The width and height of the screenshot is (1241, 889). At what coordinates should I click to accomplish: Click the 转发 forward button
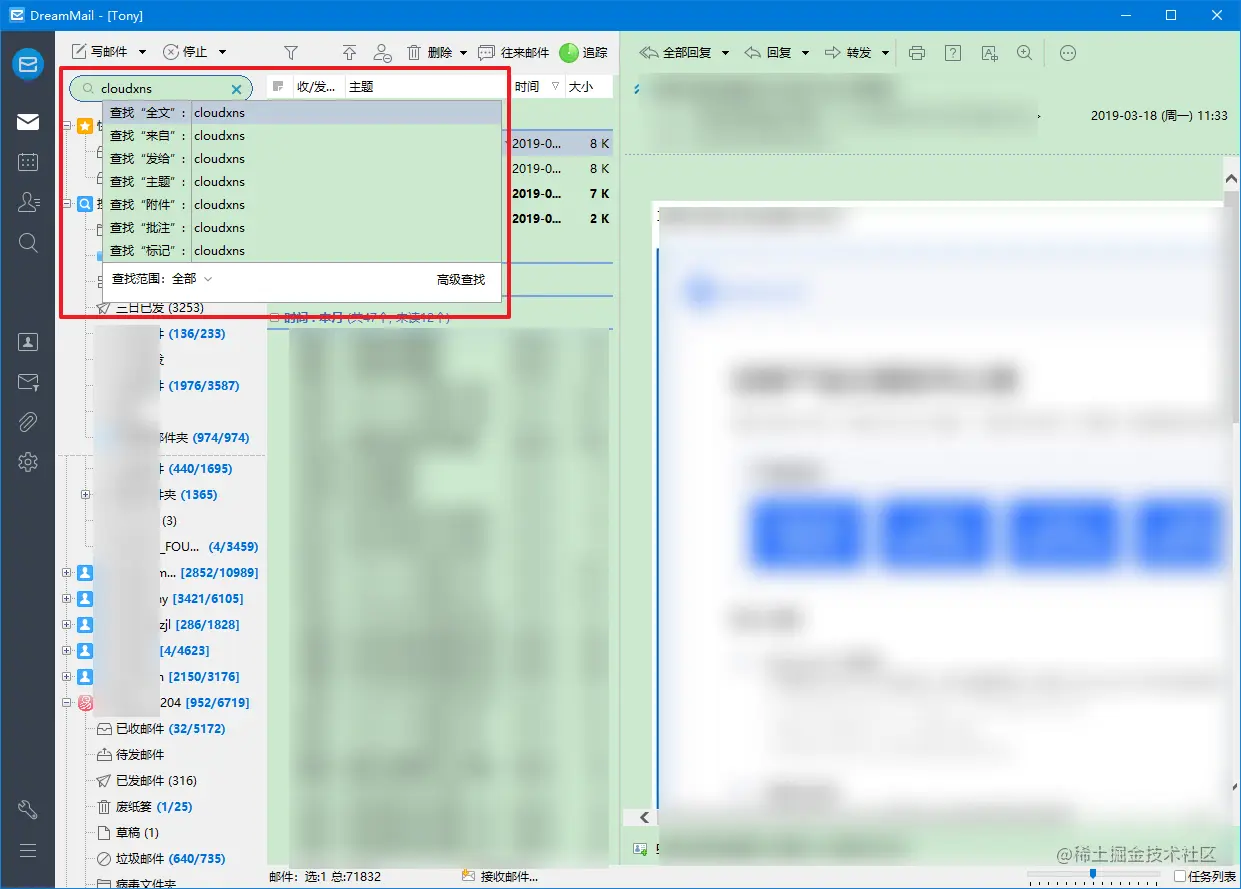tap(848, 52)
